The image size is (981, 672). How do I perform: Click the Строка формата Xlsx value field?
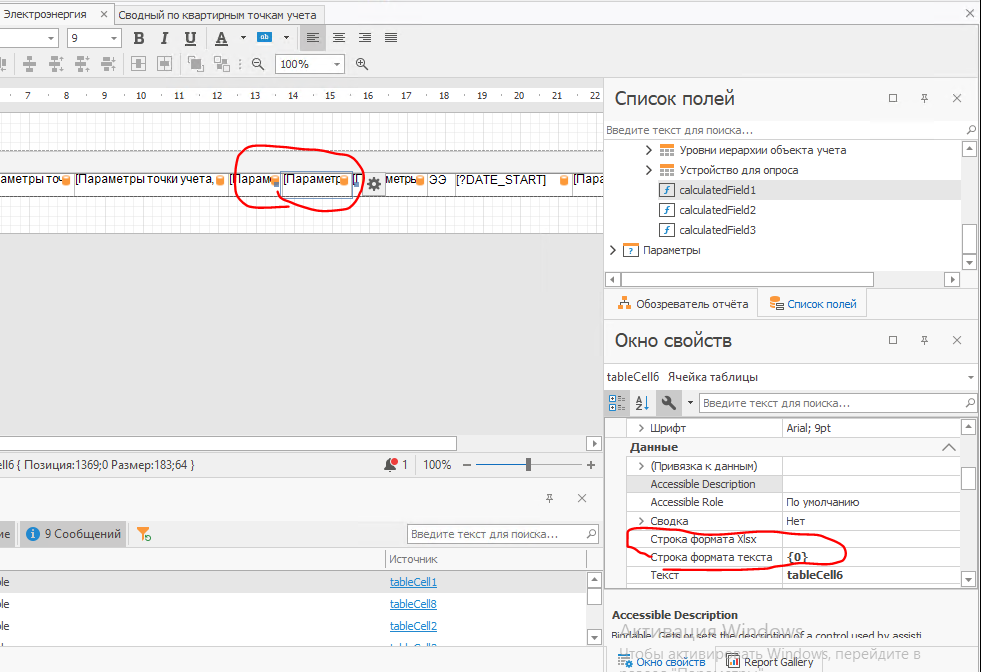pos(870,539)
